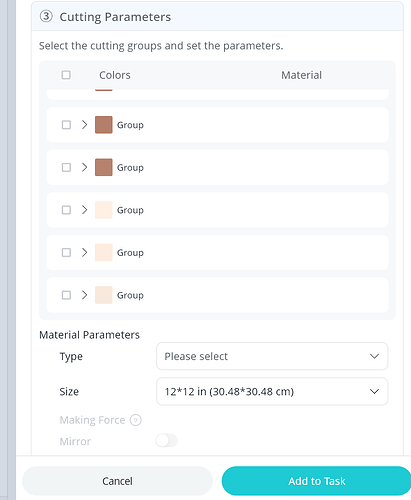Expand the second dark brown Group chevron
The image size is (411, 500).
[84, 167]
